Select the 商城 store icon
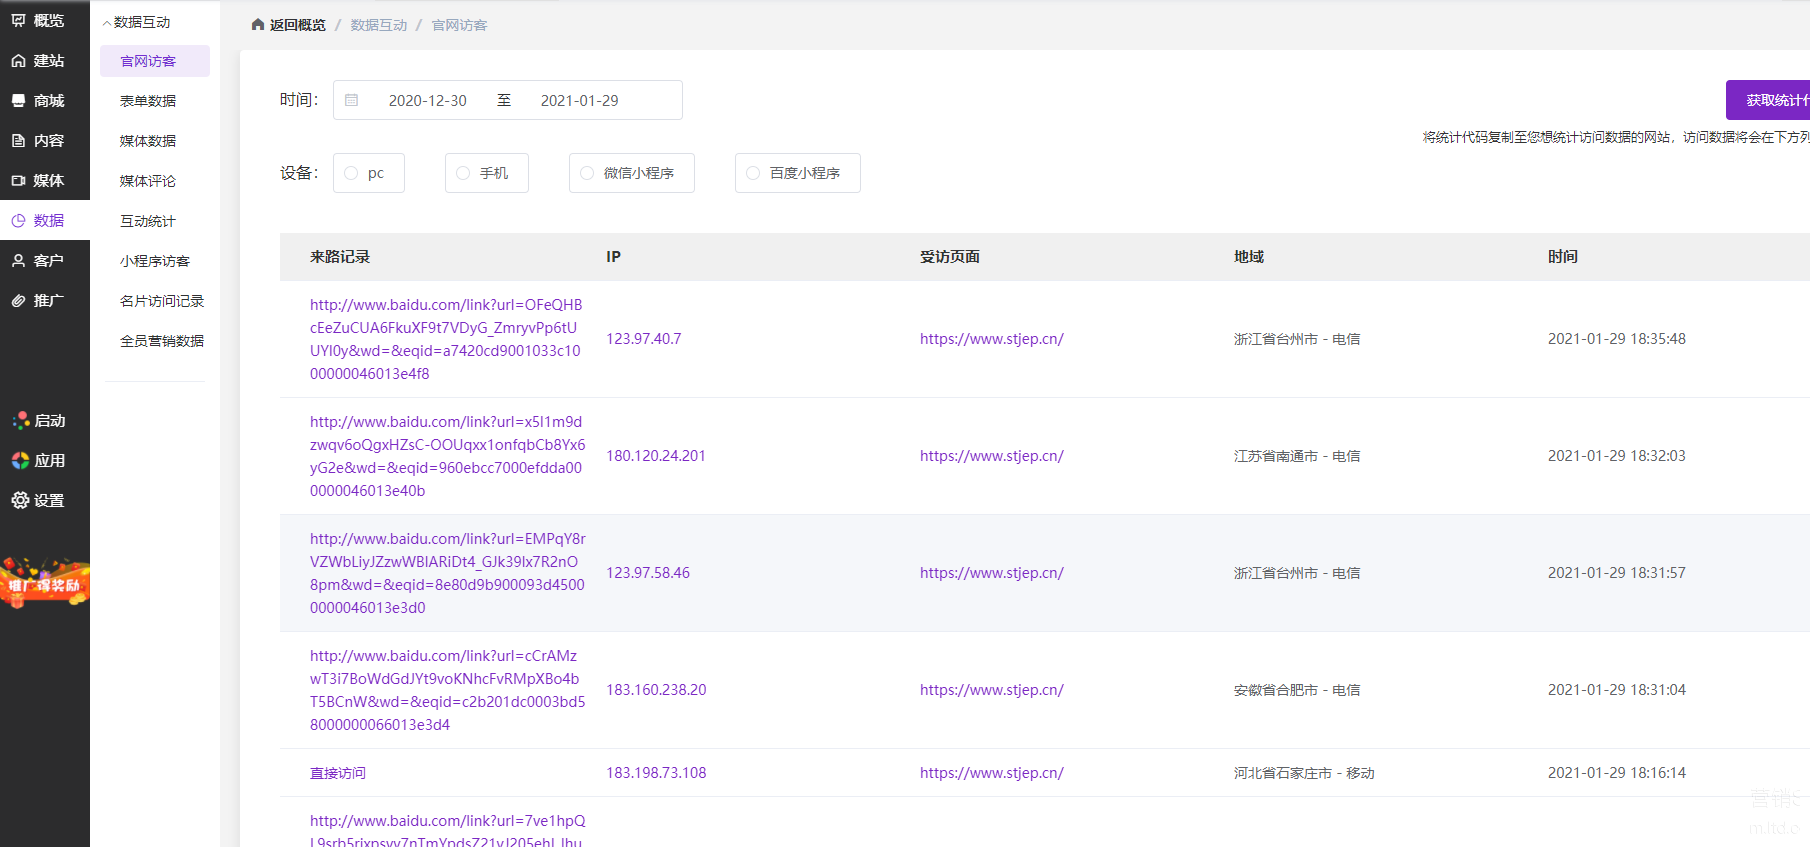This screenshot has height=847, width=1810. click(x=18, y=100)
